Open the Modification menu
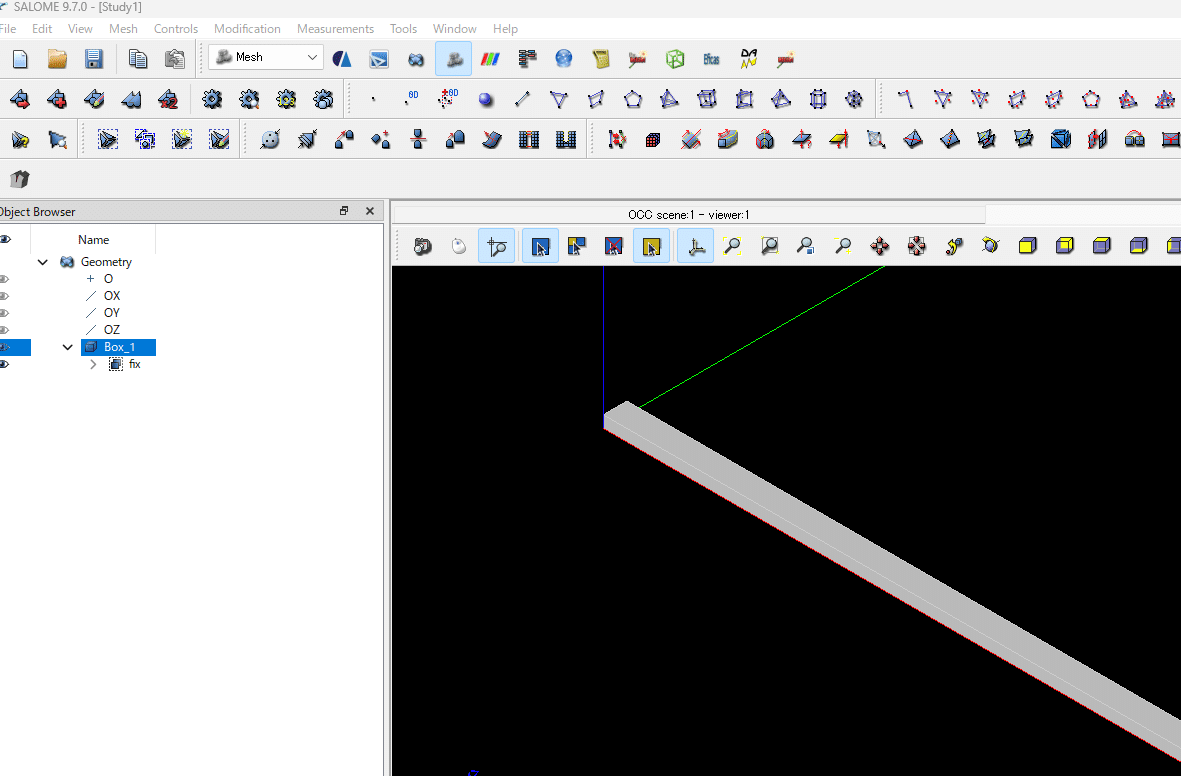Image resolution: width=1181 pixels, height=776 pixels. pos(247,29)
